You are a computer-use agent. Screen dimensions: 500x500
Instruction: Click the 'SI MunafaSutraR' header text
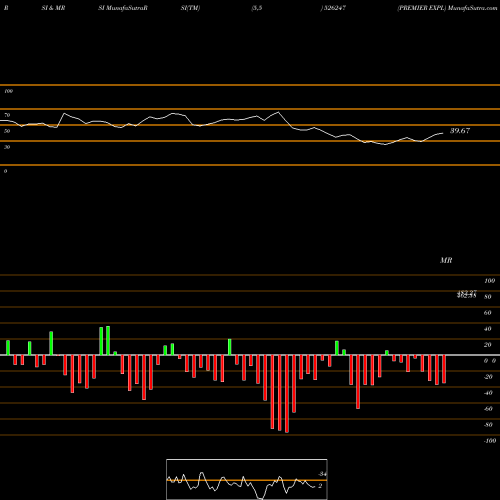(x=123, y=8)
